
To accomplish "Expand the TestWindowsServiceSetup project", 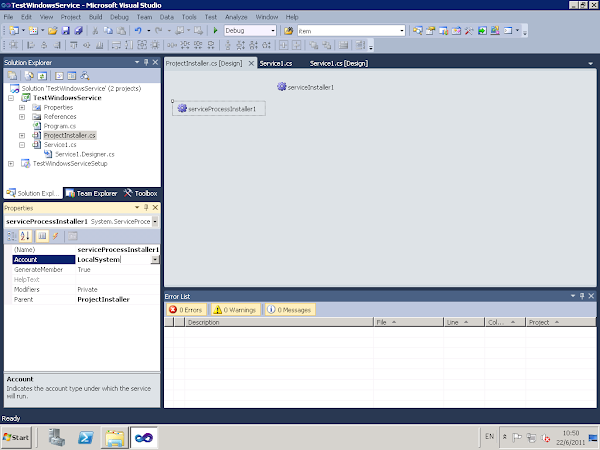I will click(11, 163).
